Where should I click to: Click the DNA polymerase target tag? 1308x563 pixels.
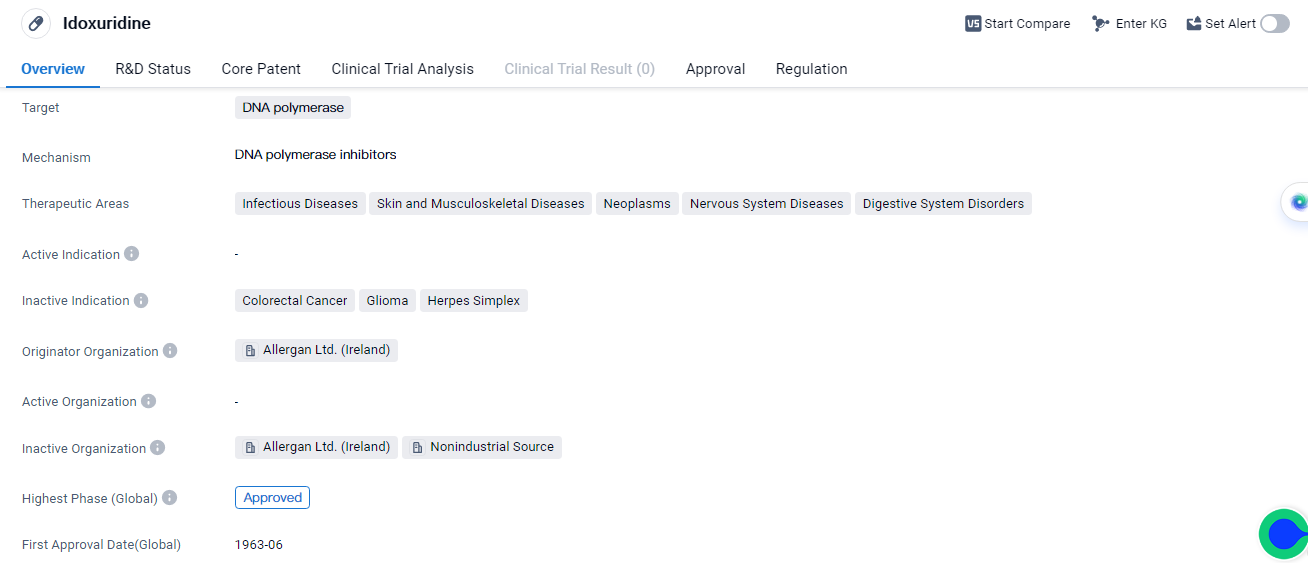click(293, 108)
